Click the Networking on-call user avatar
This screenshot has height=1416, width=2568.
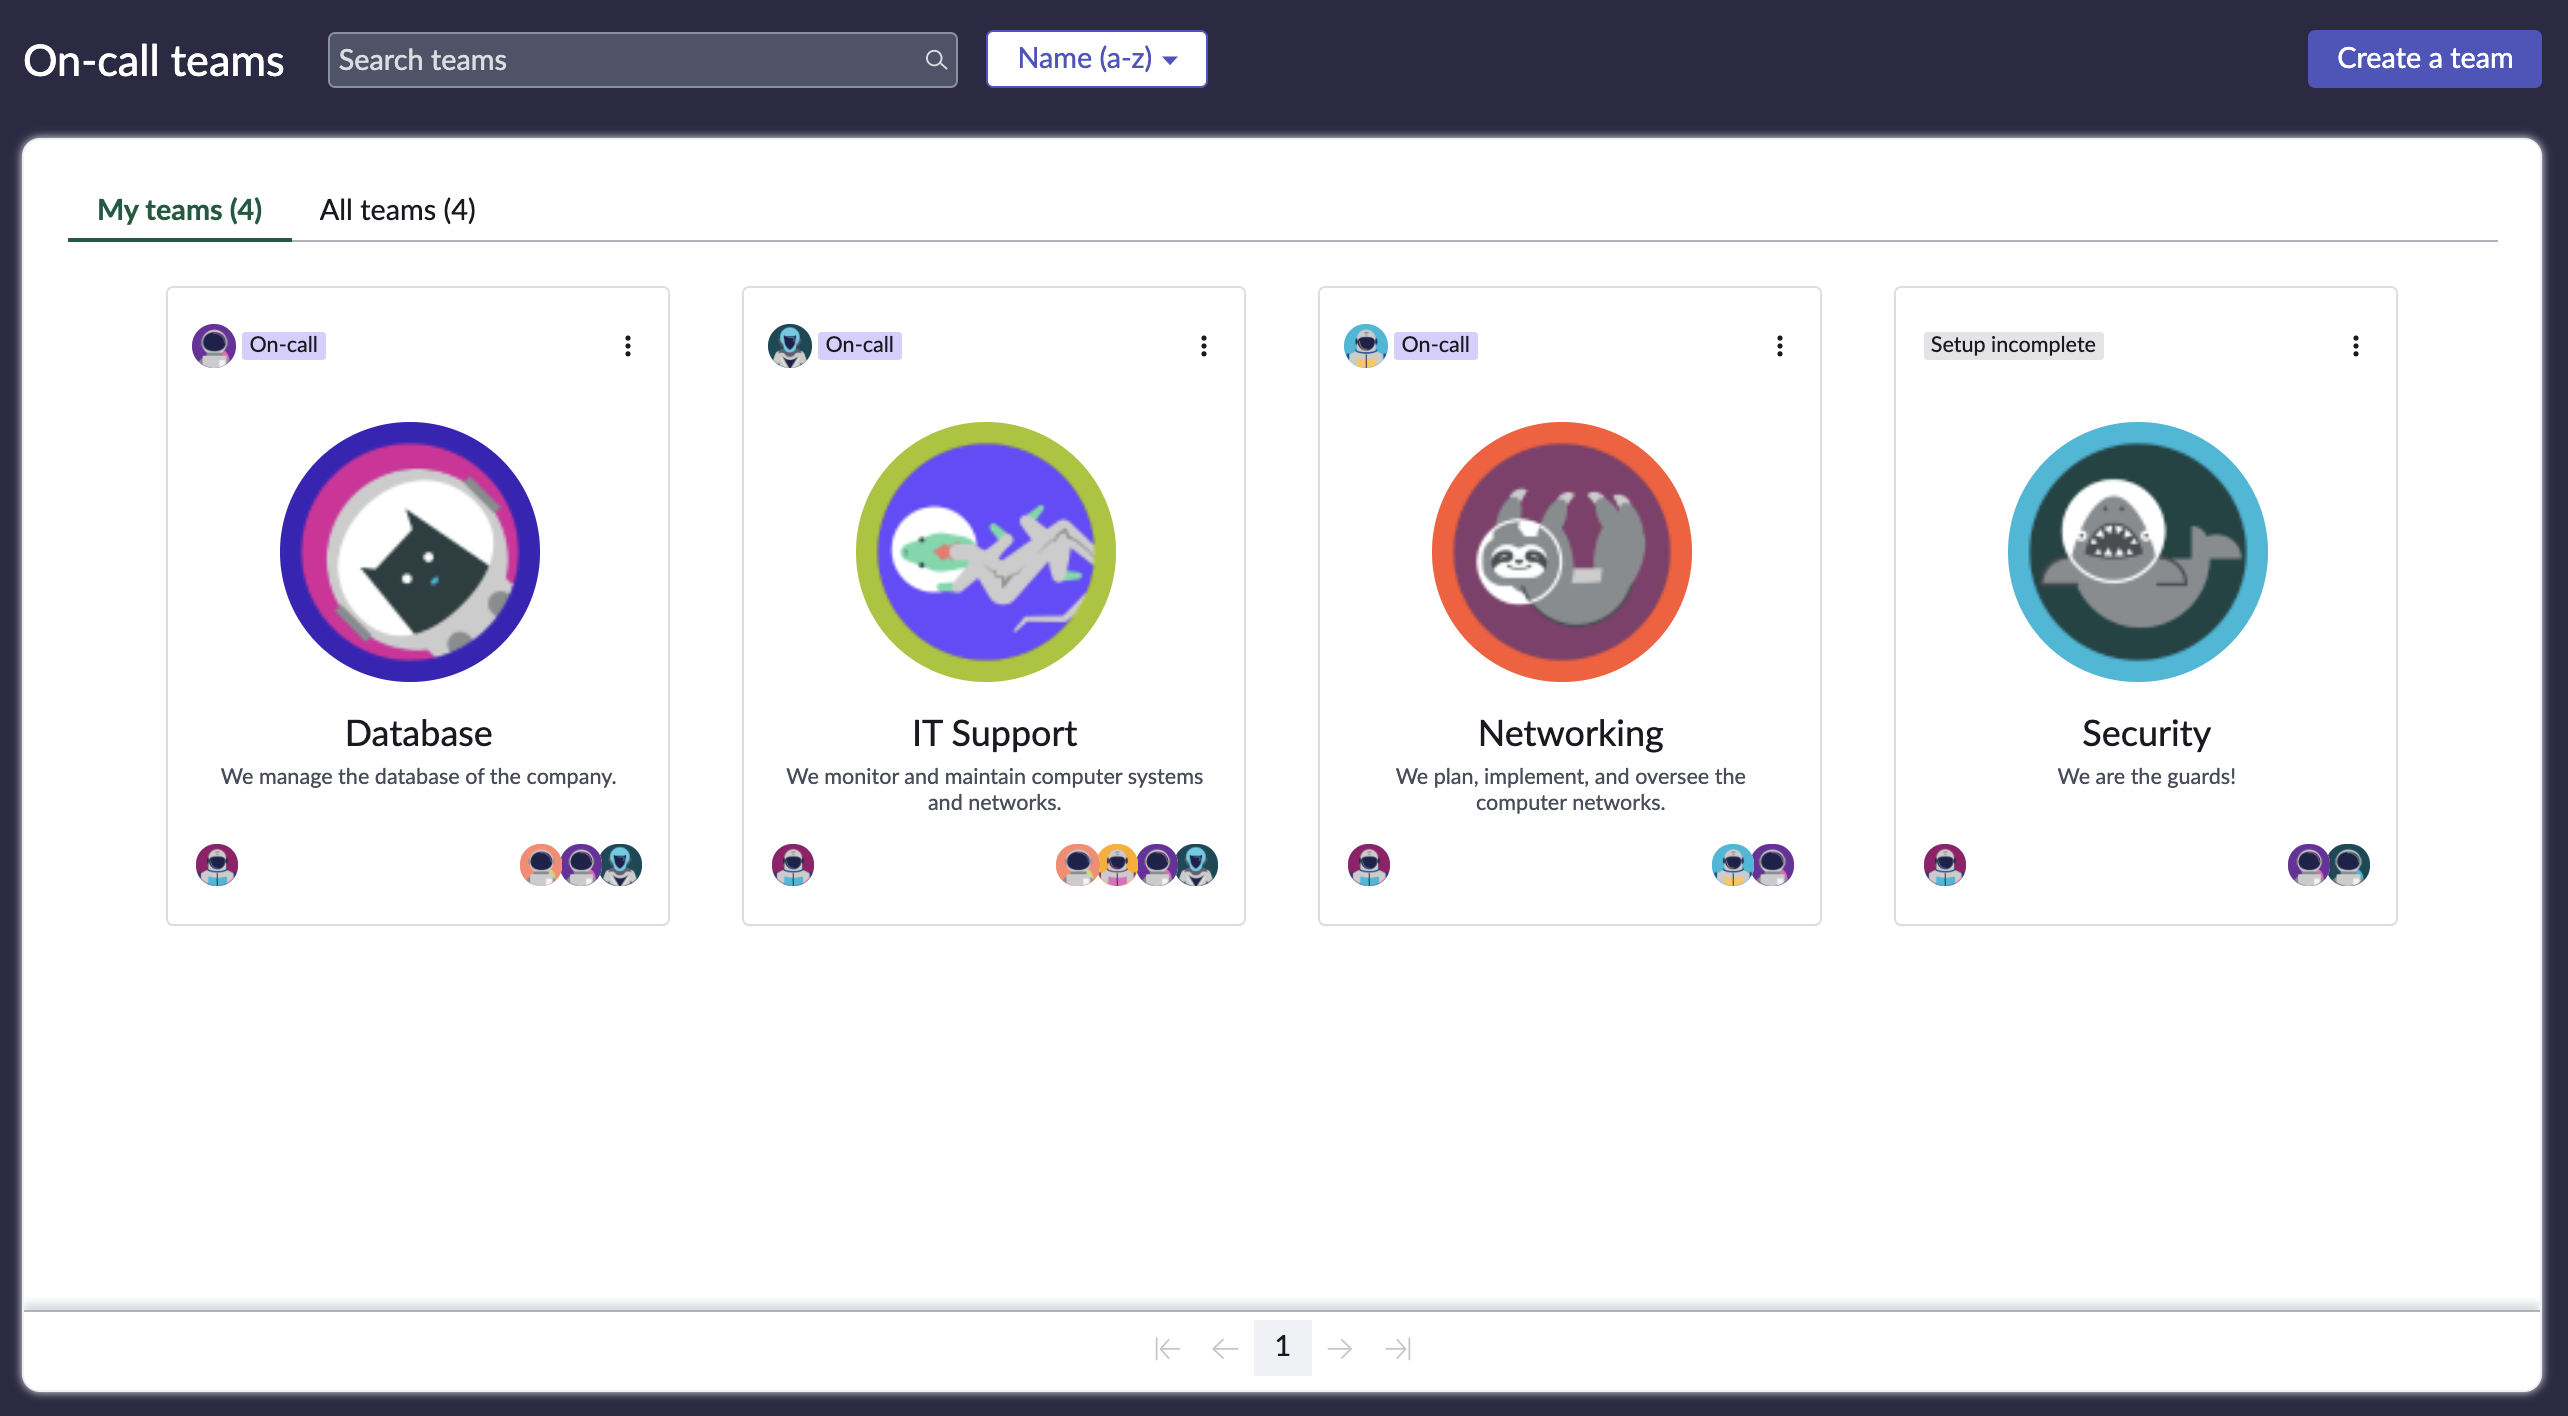1366,345
